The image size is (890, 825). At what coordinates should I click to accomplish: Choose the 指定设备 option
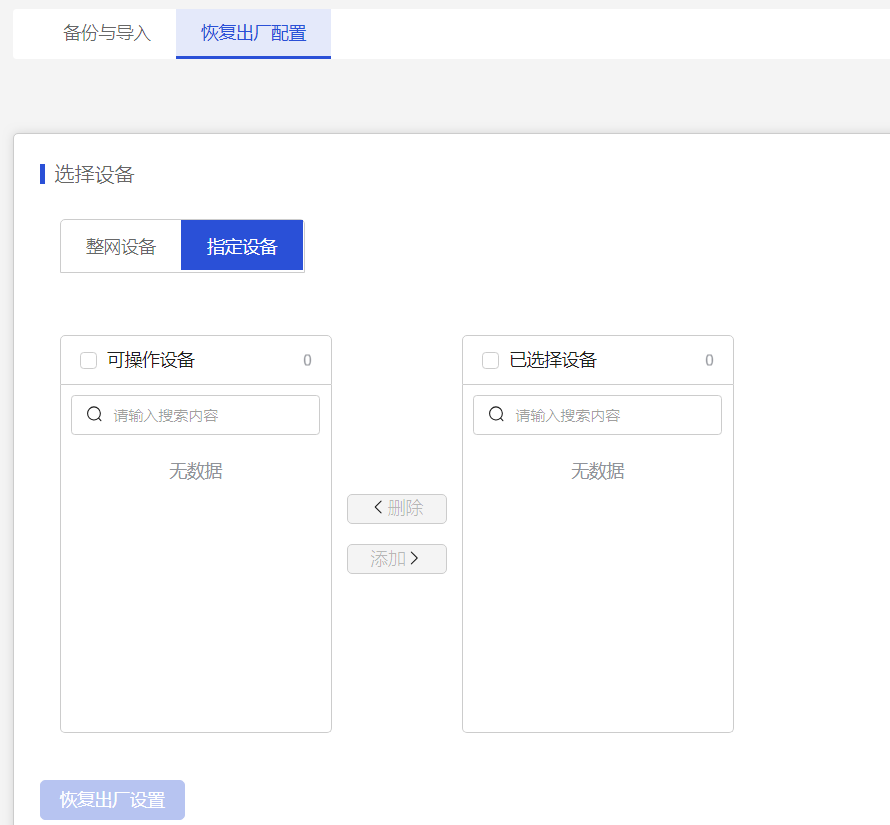tap(242, 247)
